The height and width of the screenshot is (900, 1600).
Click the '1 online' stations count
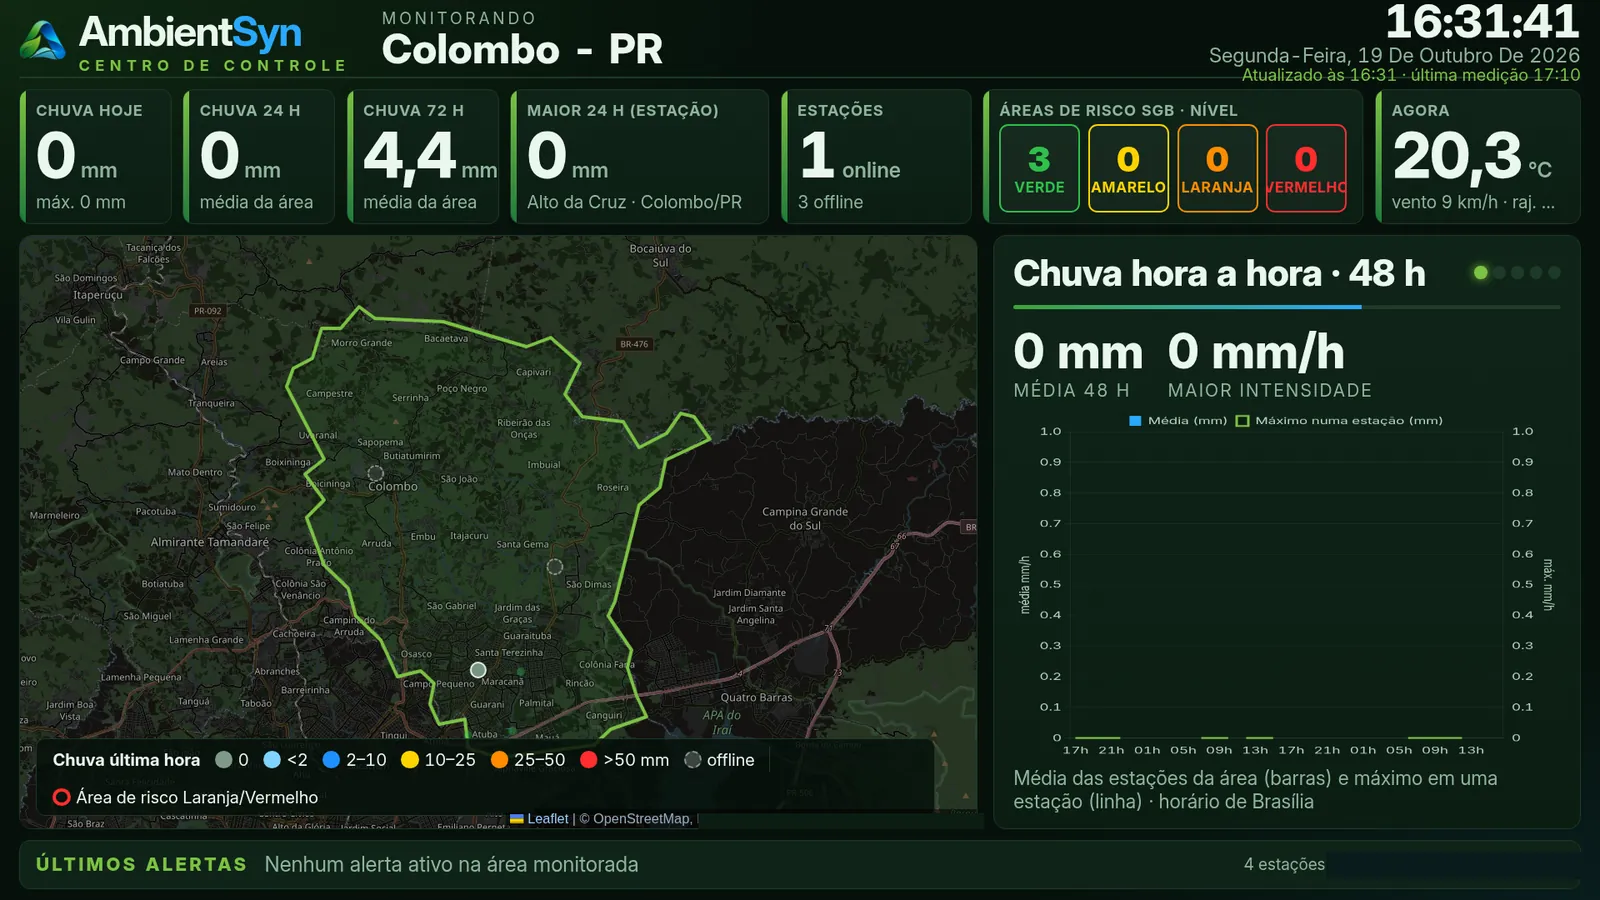850,158
